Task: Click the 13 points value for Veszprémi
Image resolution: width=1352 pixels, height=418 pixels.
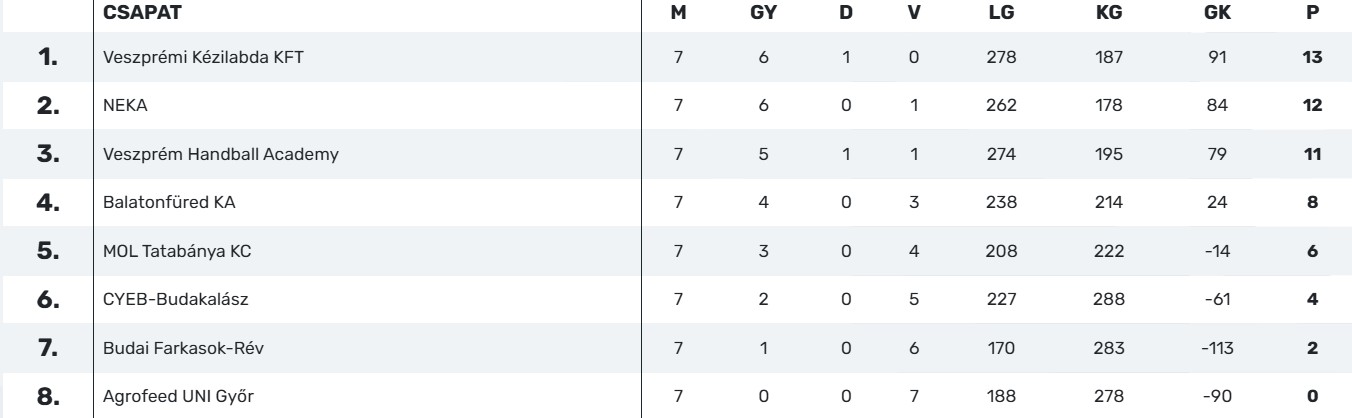Action: point(1313,58)
